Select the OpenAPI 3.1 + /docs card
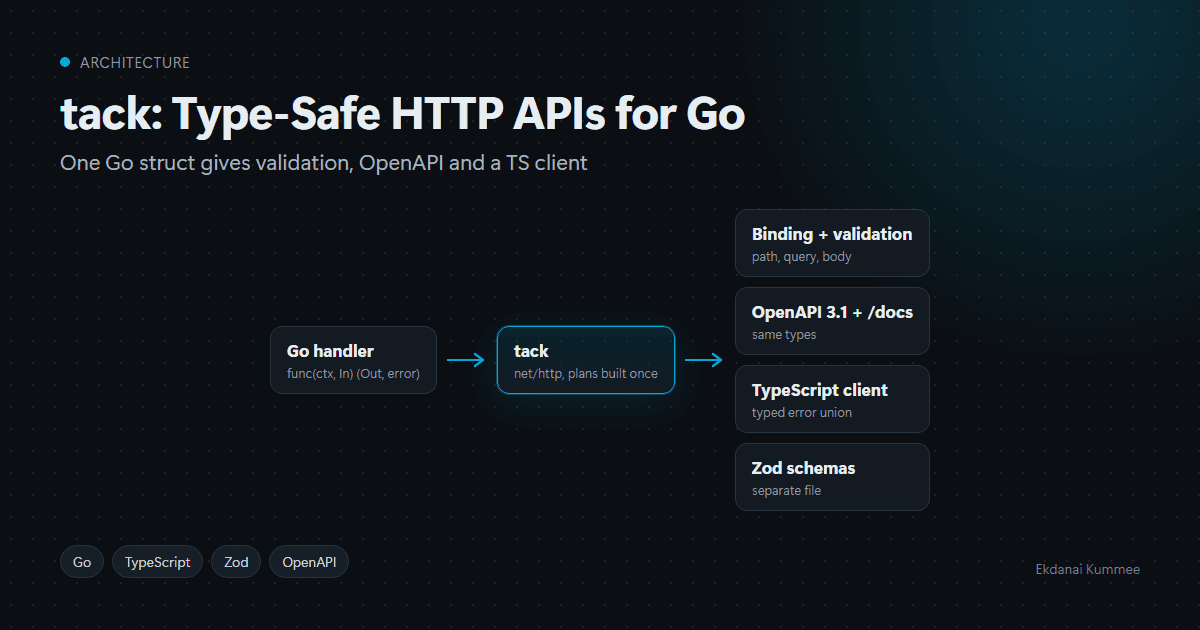 pyautogui.click(x=832, y=321)
